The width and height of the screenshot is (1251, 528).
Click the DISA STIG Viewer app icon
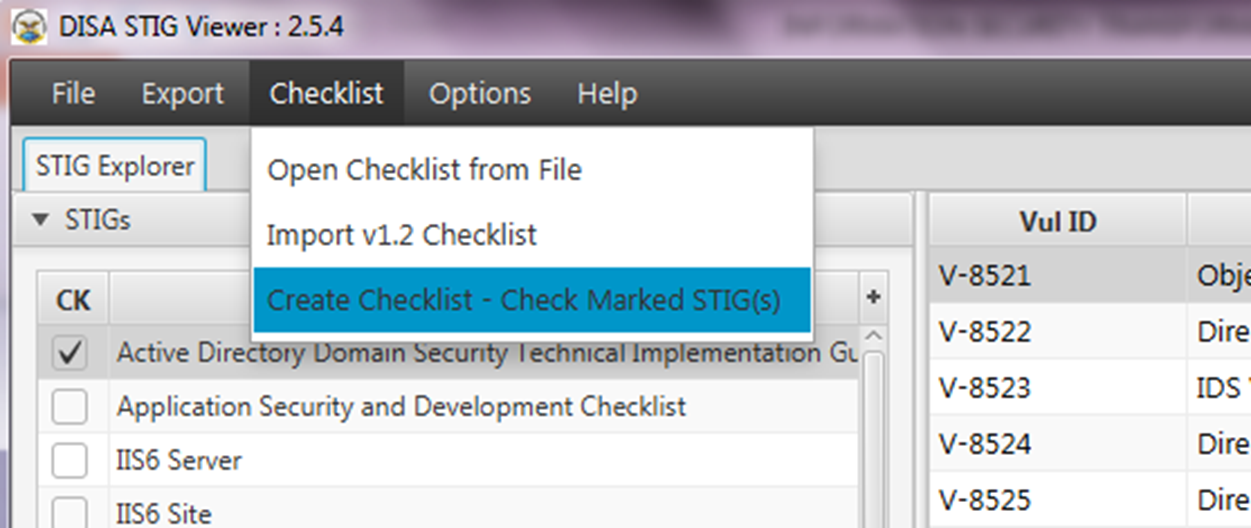click(x=27, y=26)
